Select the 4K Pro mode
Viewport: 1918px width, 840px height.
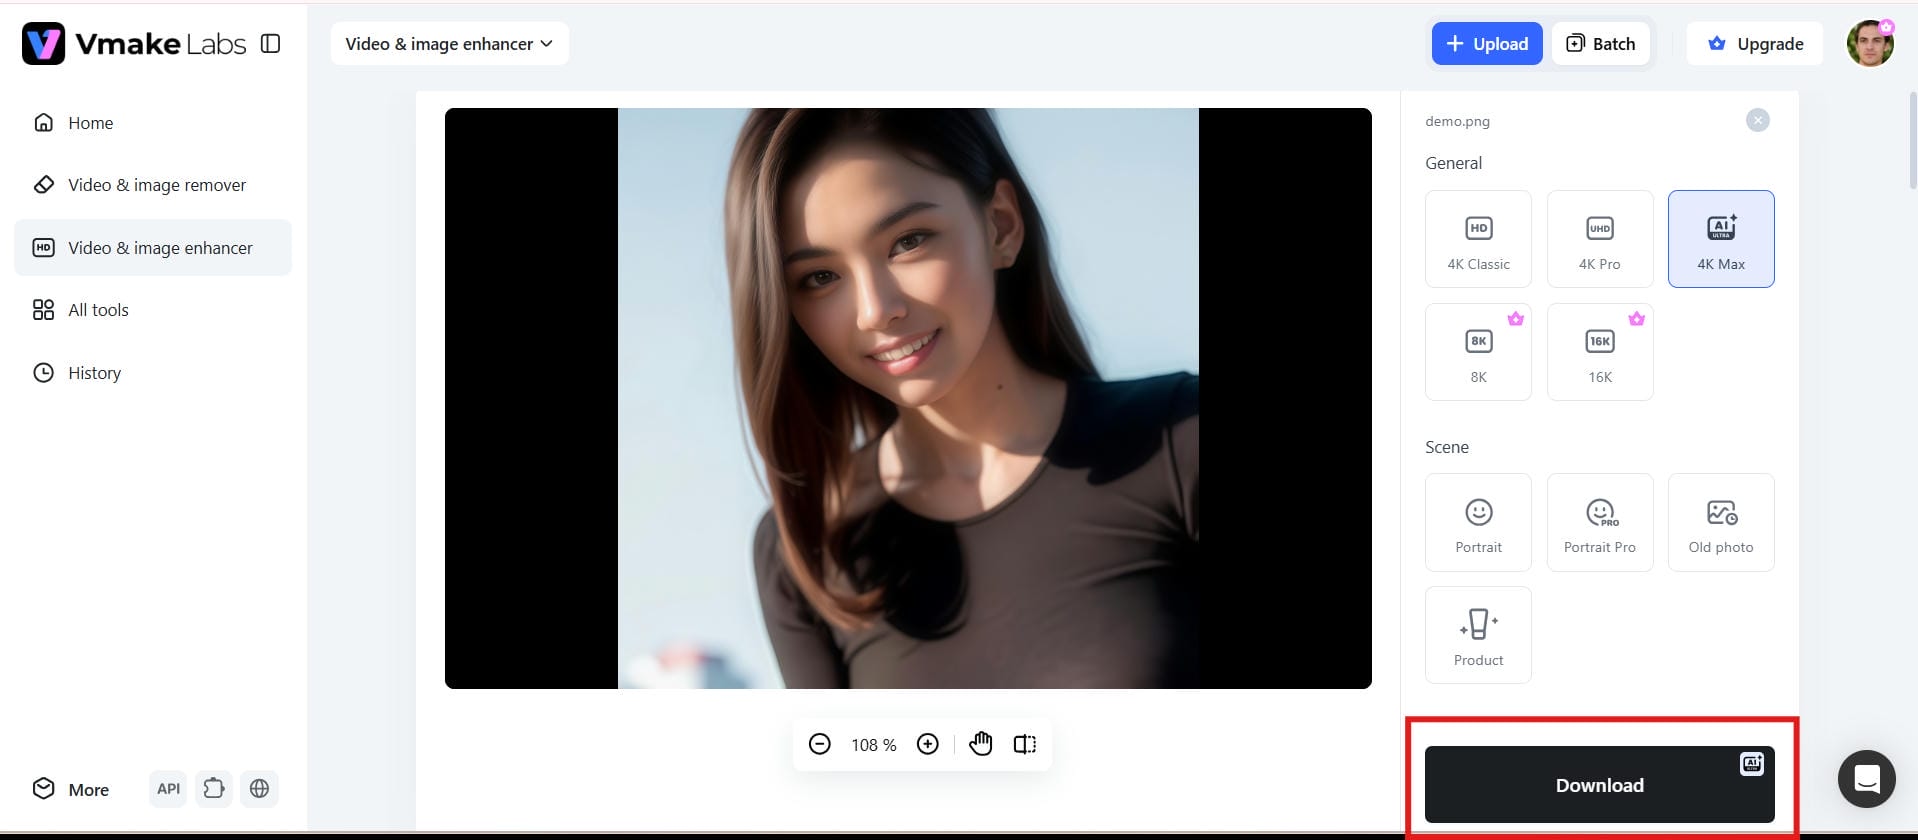tap(1600, 239)
